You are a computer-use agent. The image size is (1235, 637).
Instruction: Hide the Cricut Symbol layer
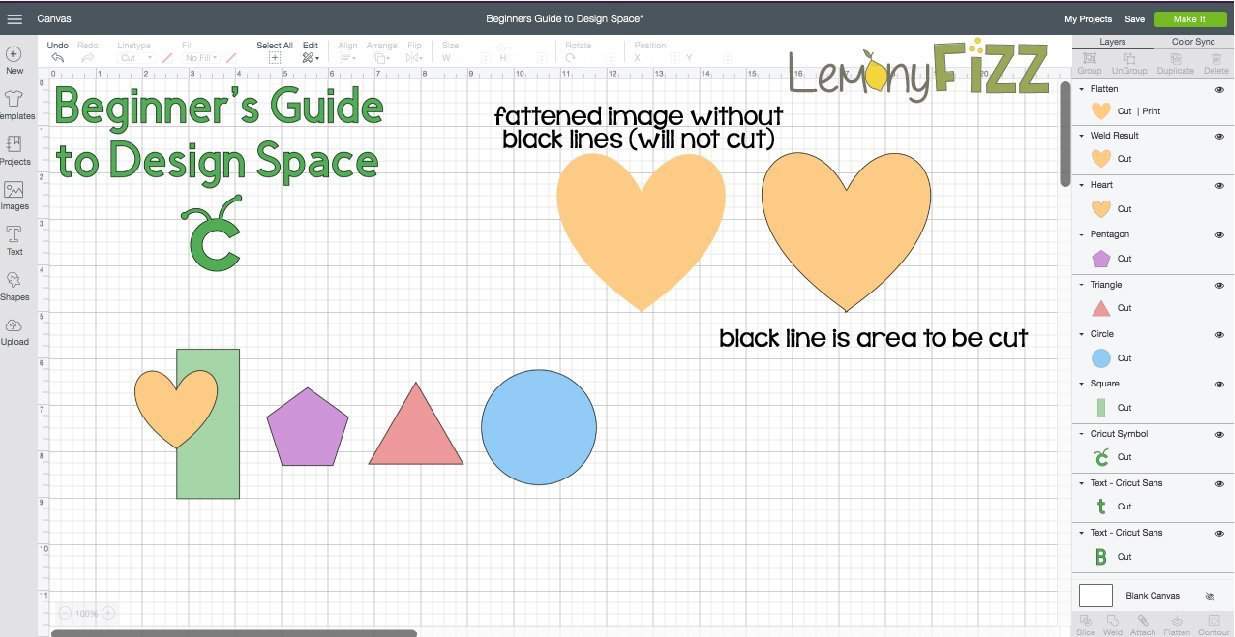point(1219,435)
